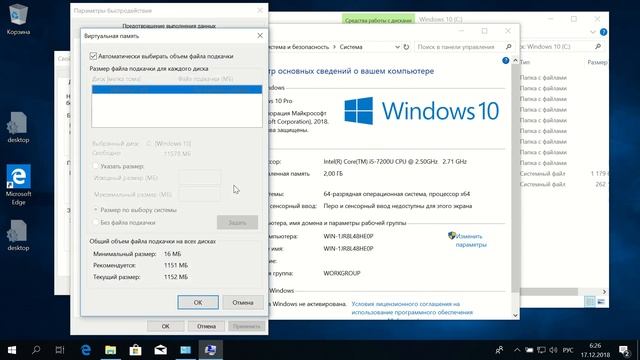Click the search magnifier in Control Panel
This screenshot has width=640, height=360.
click(509, 47)
